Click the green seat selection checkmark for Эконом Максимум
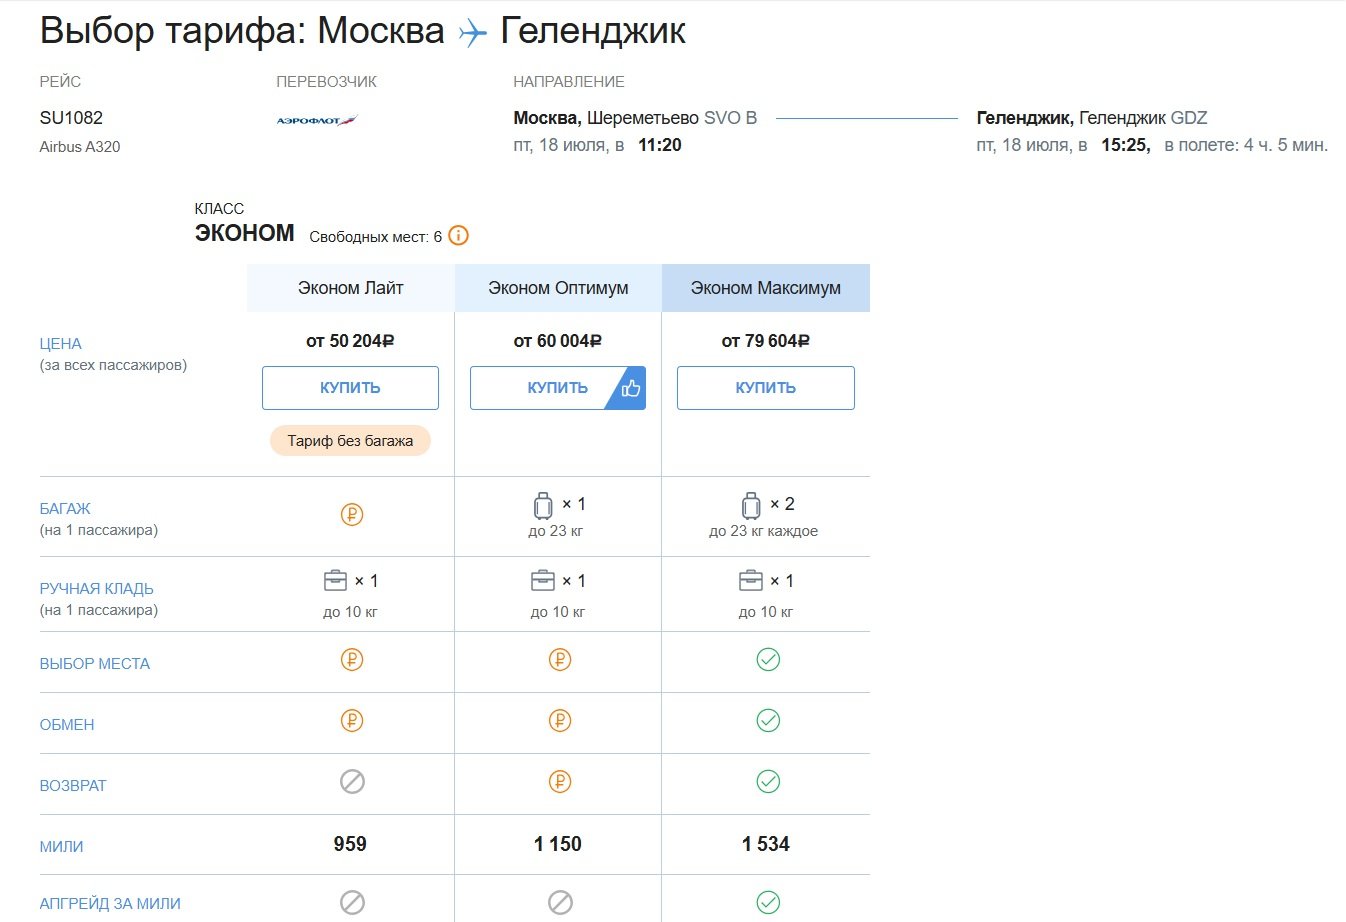Image resolution: width=1346 pixels, height=922 pixels. [768, 660]
